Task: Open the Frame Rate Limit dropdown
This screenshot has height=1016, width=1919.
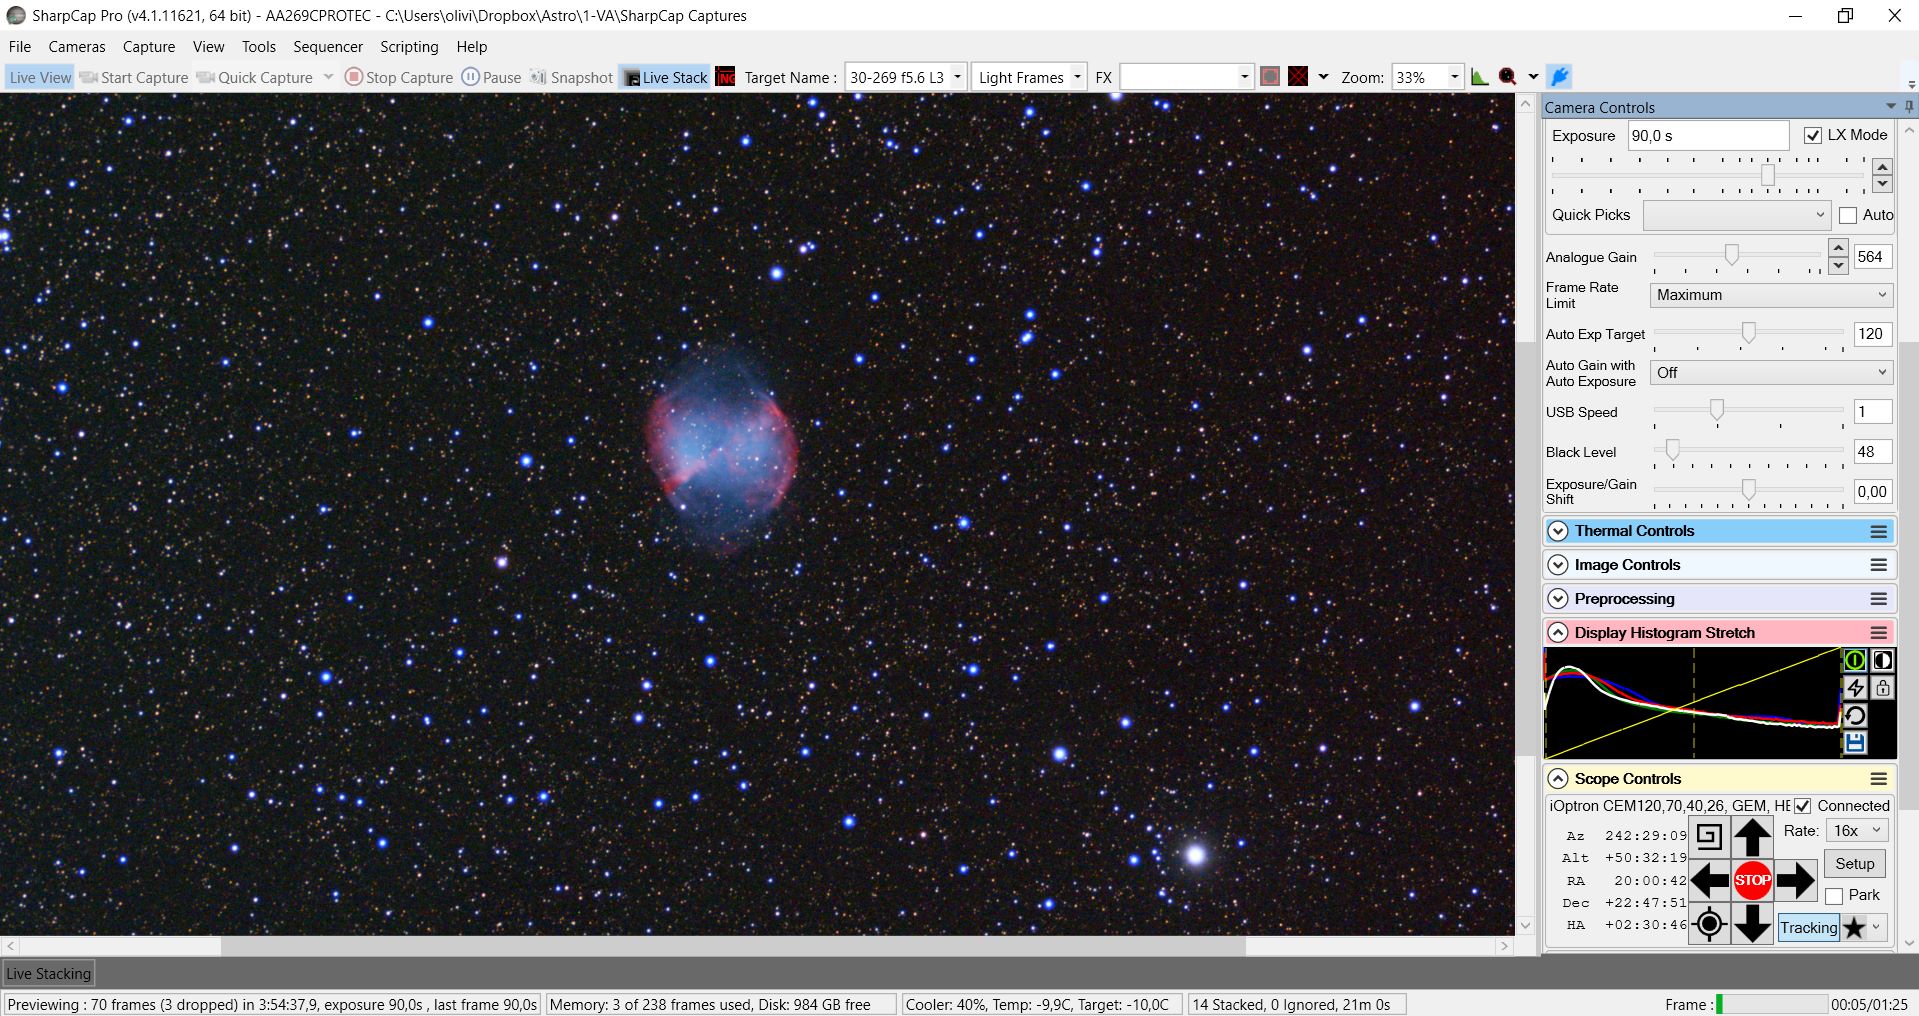Action: click(1770, 295)
